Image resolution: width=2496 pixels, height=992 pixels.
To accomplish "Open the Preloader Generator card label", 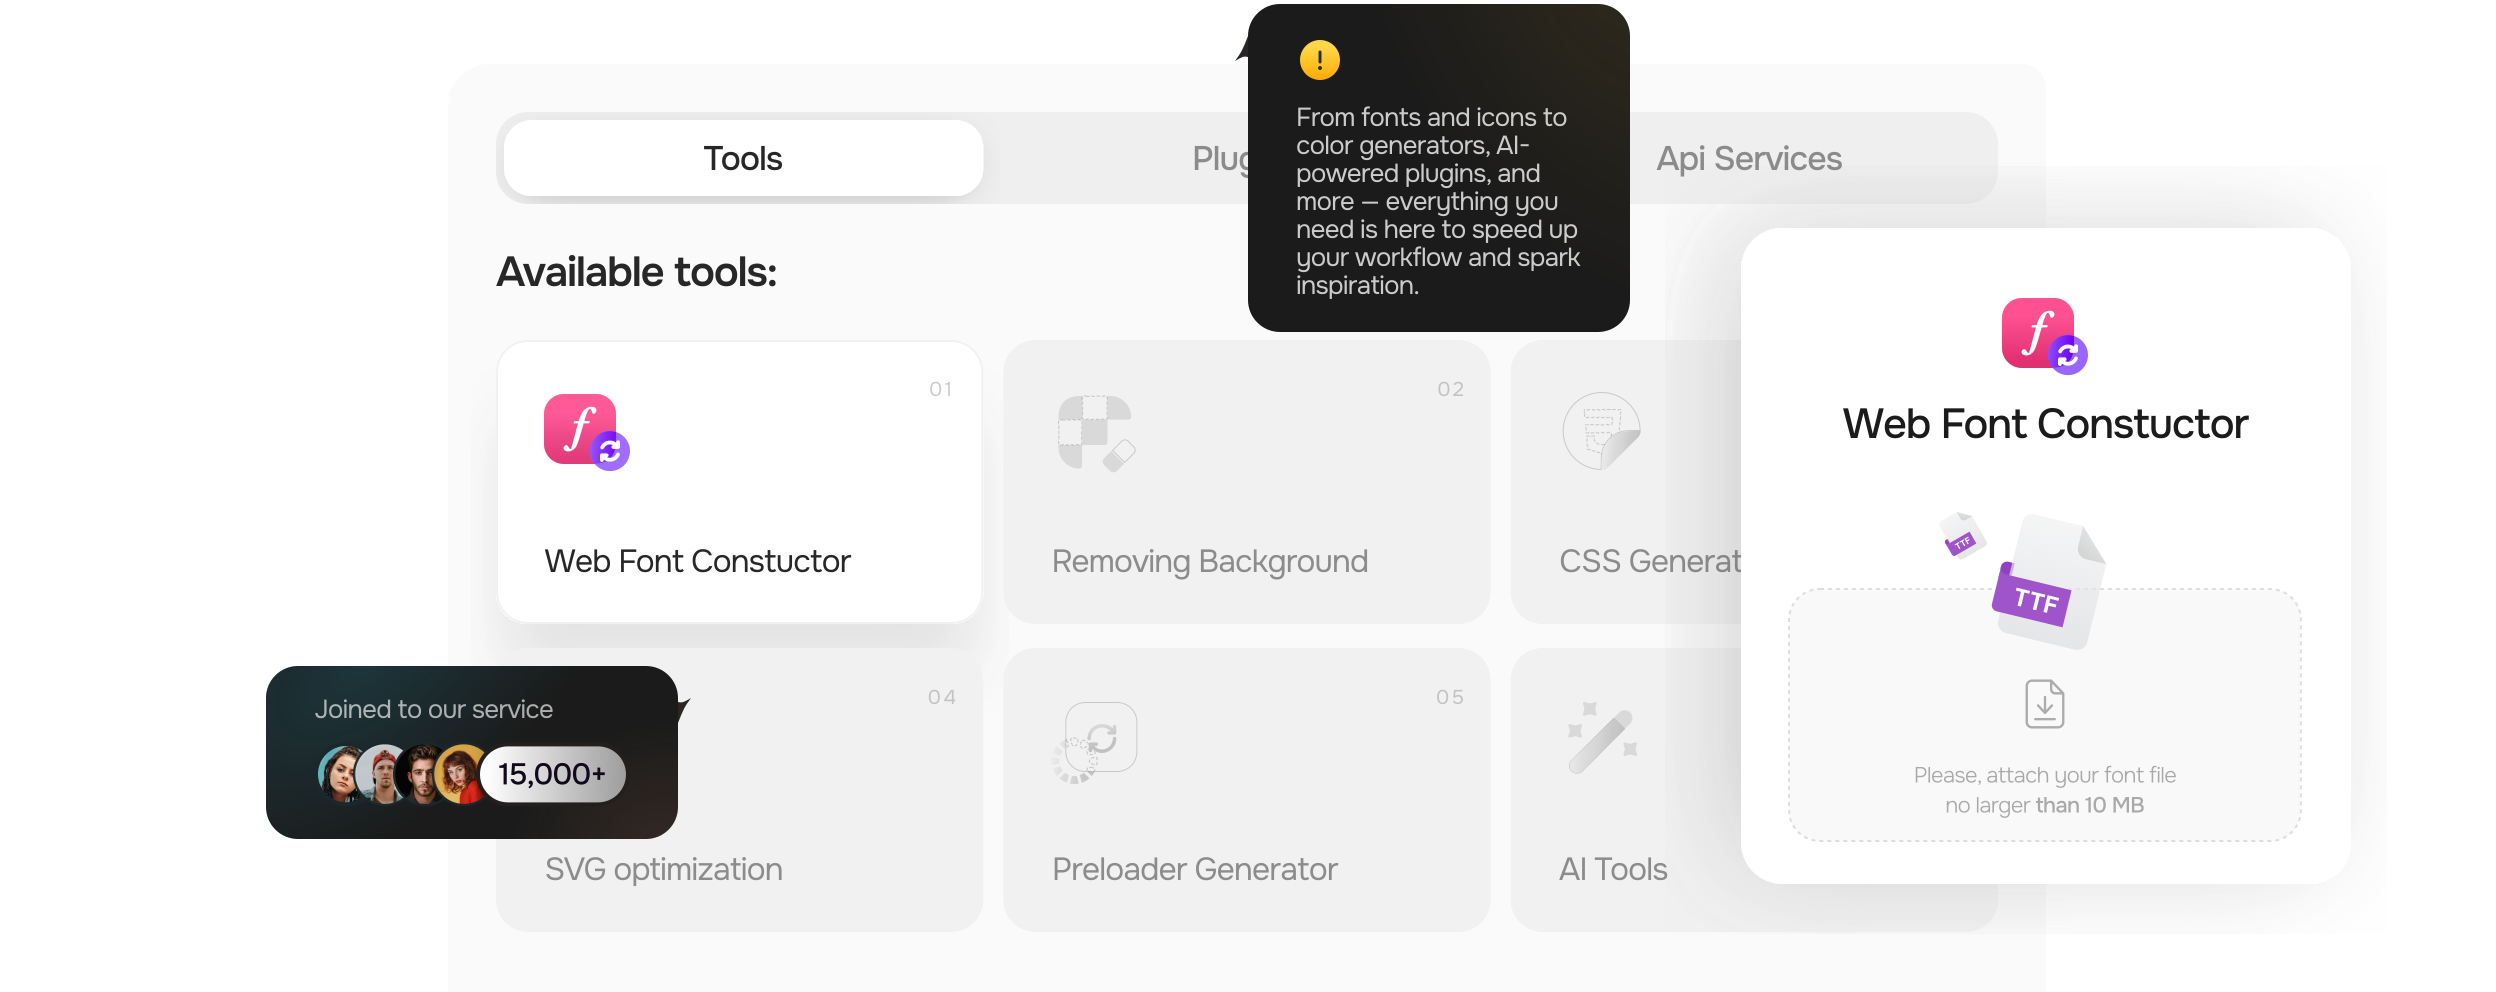I will [x=1194, y=869].
